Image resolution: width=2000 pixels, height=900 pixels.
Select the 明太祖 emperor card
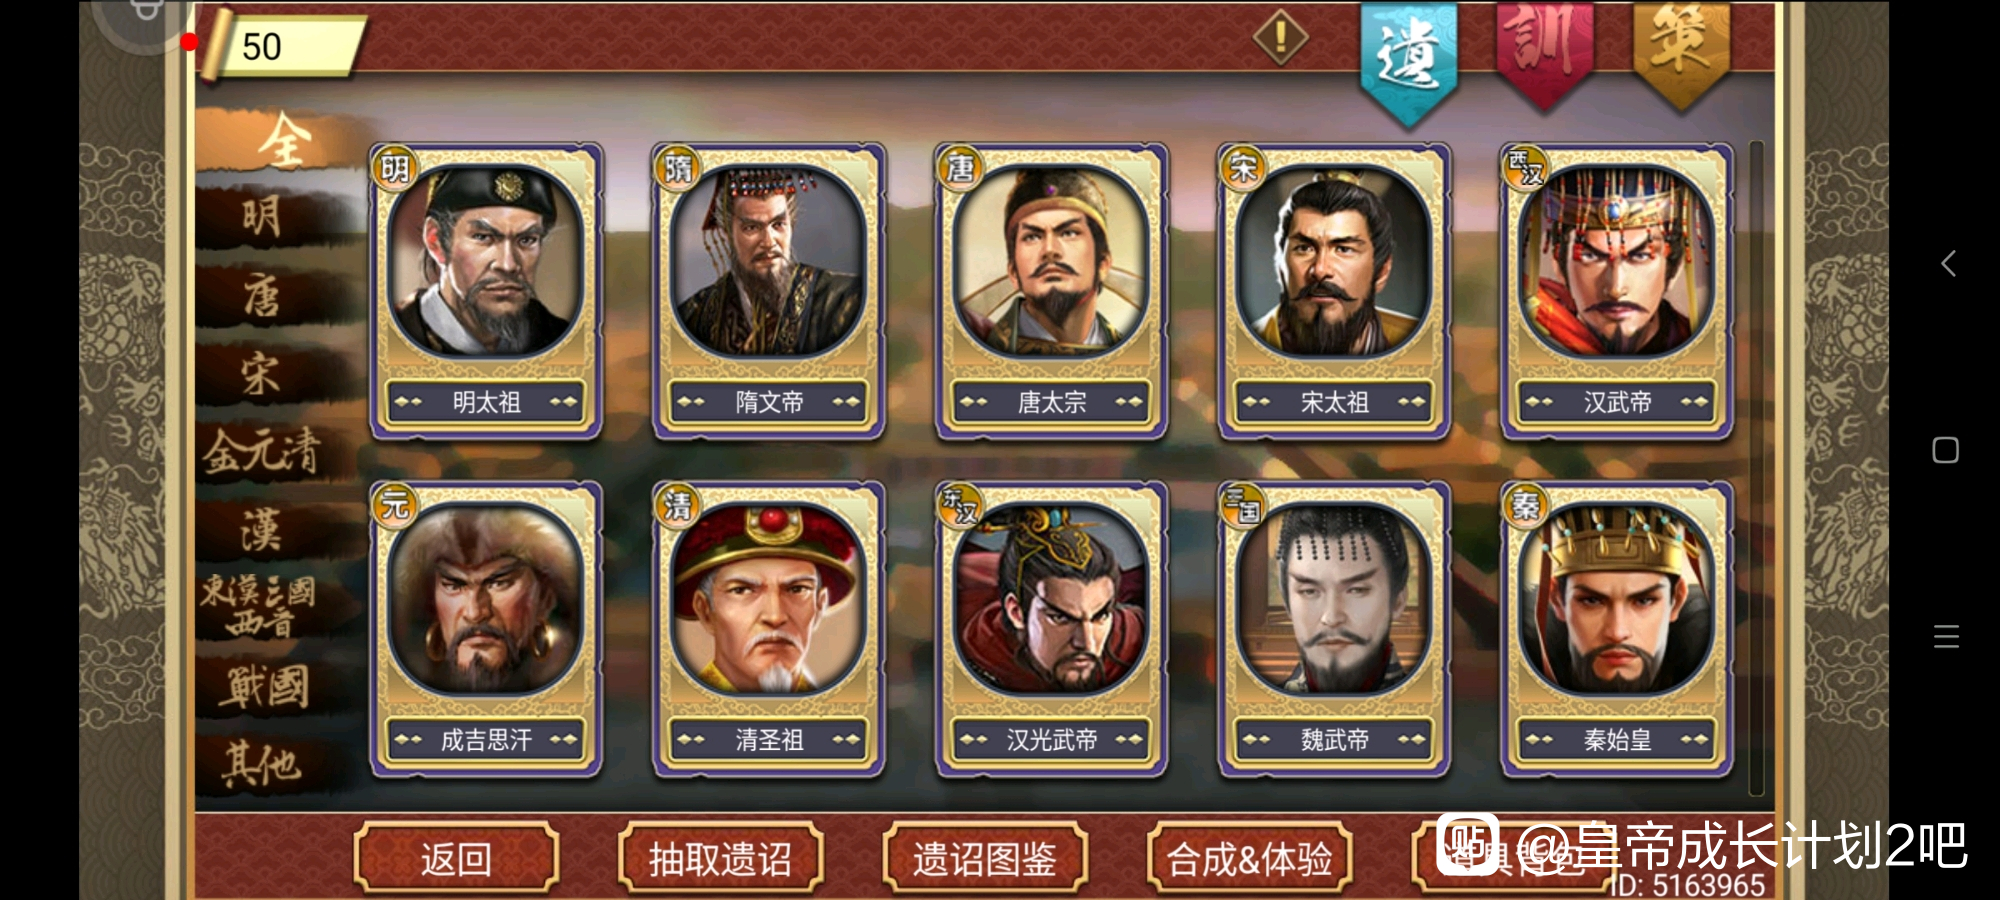486,291
